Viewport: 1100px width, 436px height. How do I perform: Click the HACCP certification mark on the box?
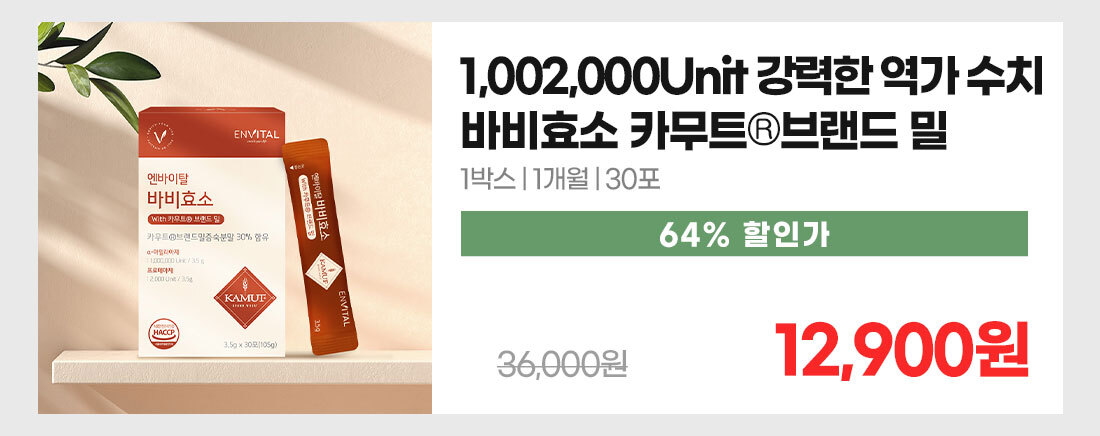point(163,333)
